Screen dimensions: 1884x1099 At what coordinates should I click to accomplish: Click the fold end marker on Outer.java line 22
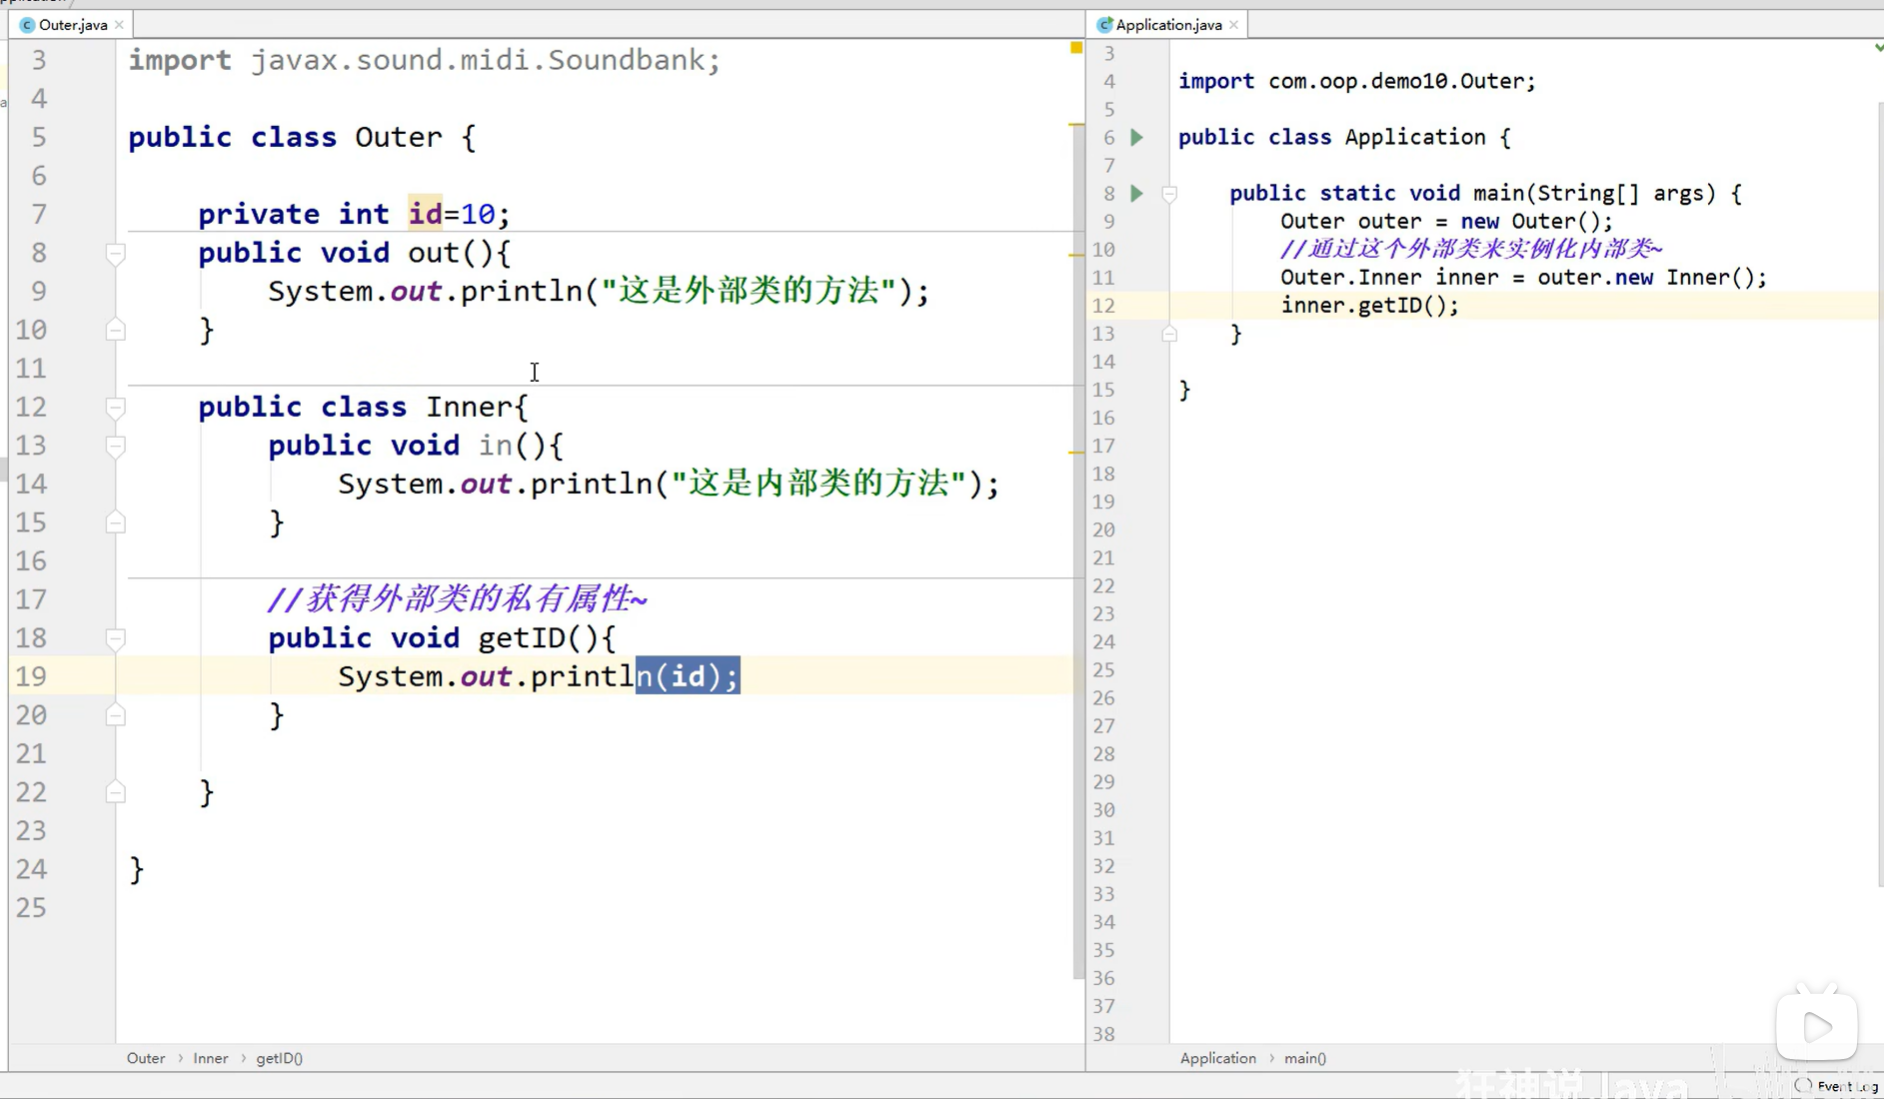click(115, 793)
